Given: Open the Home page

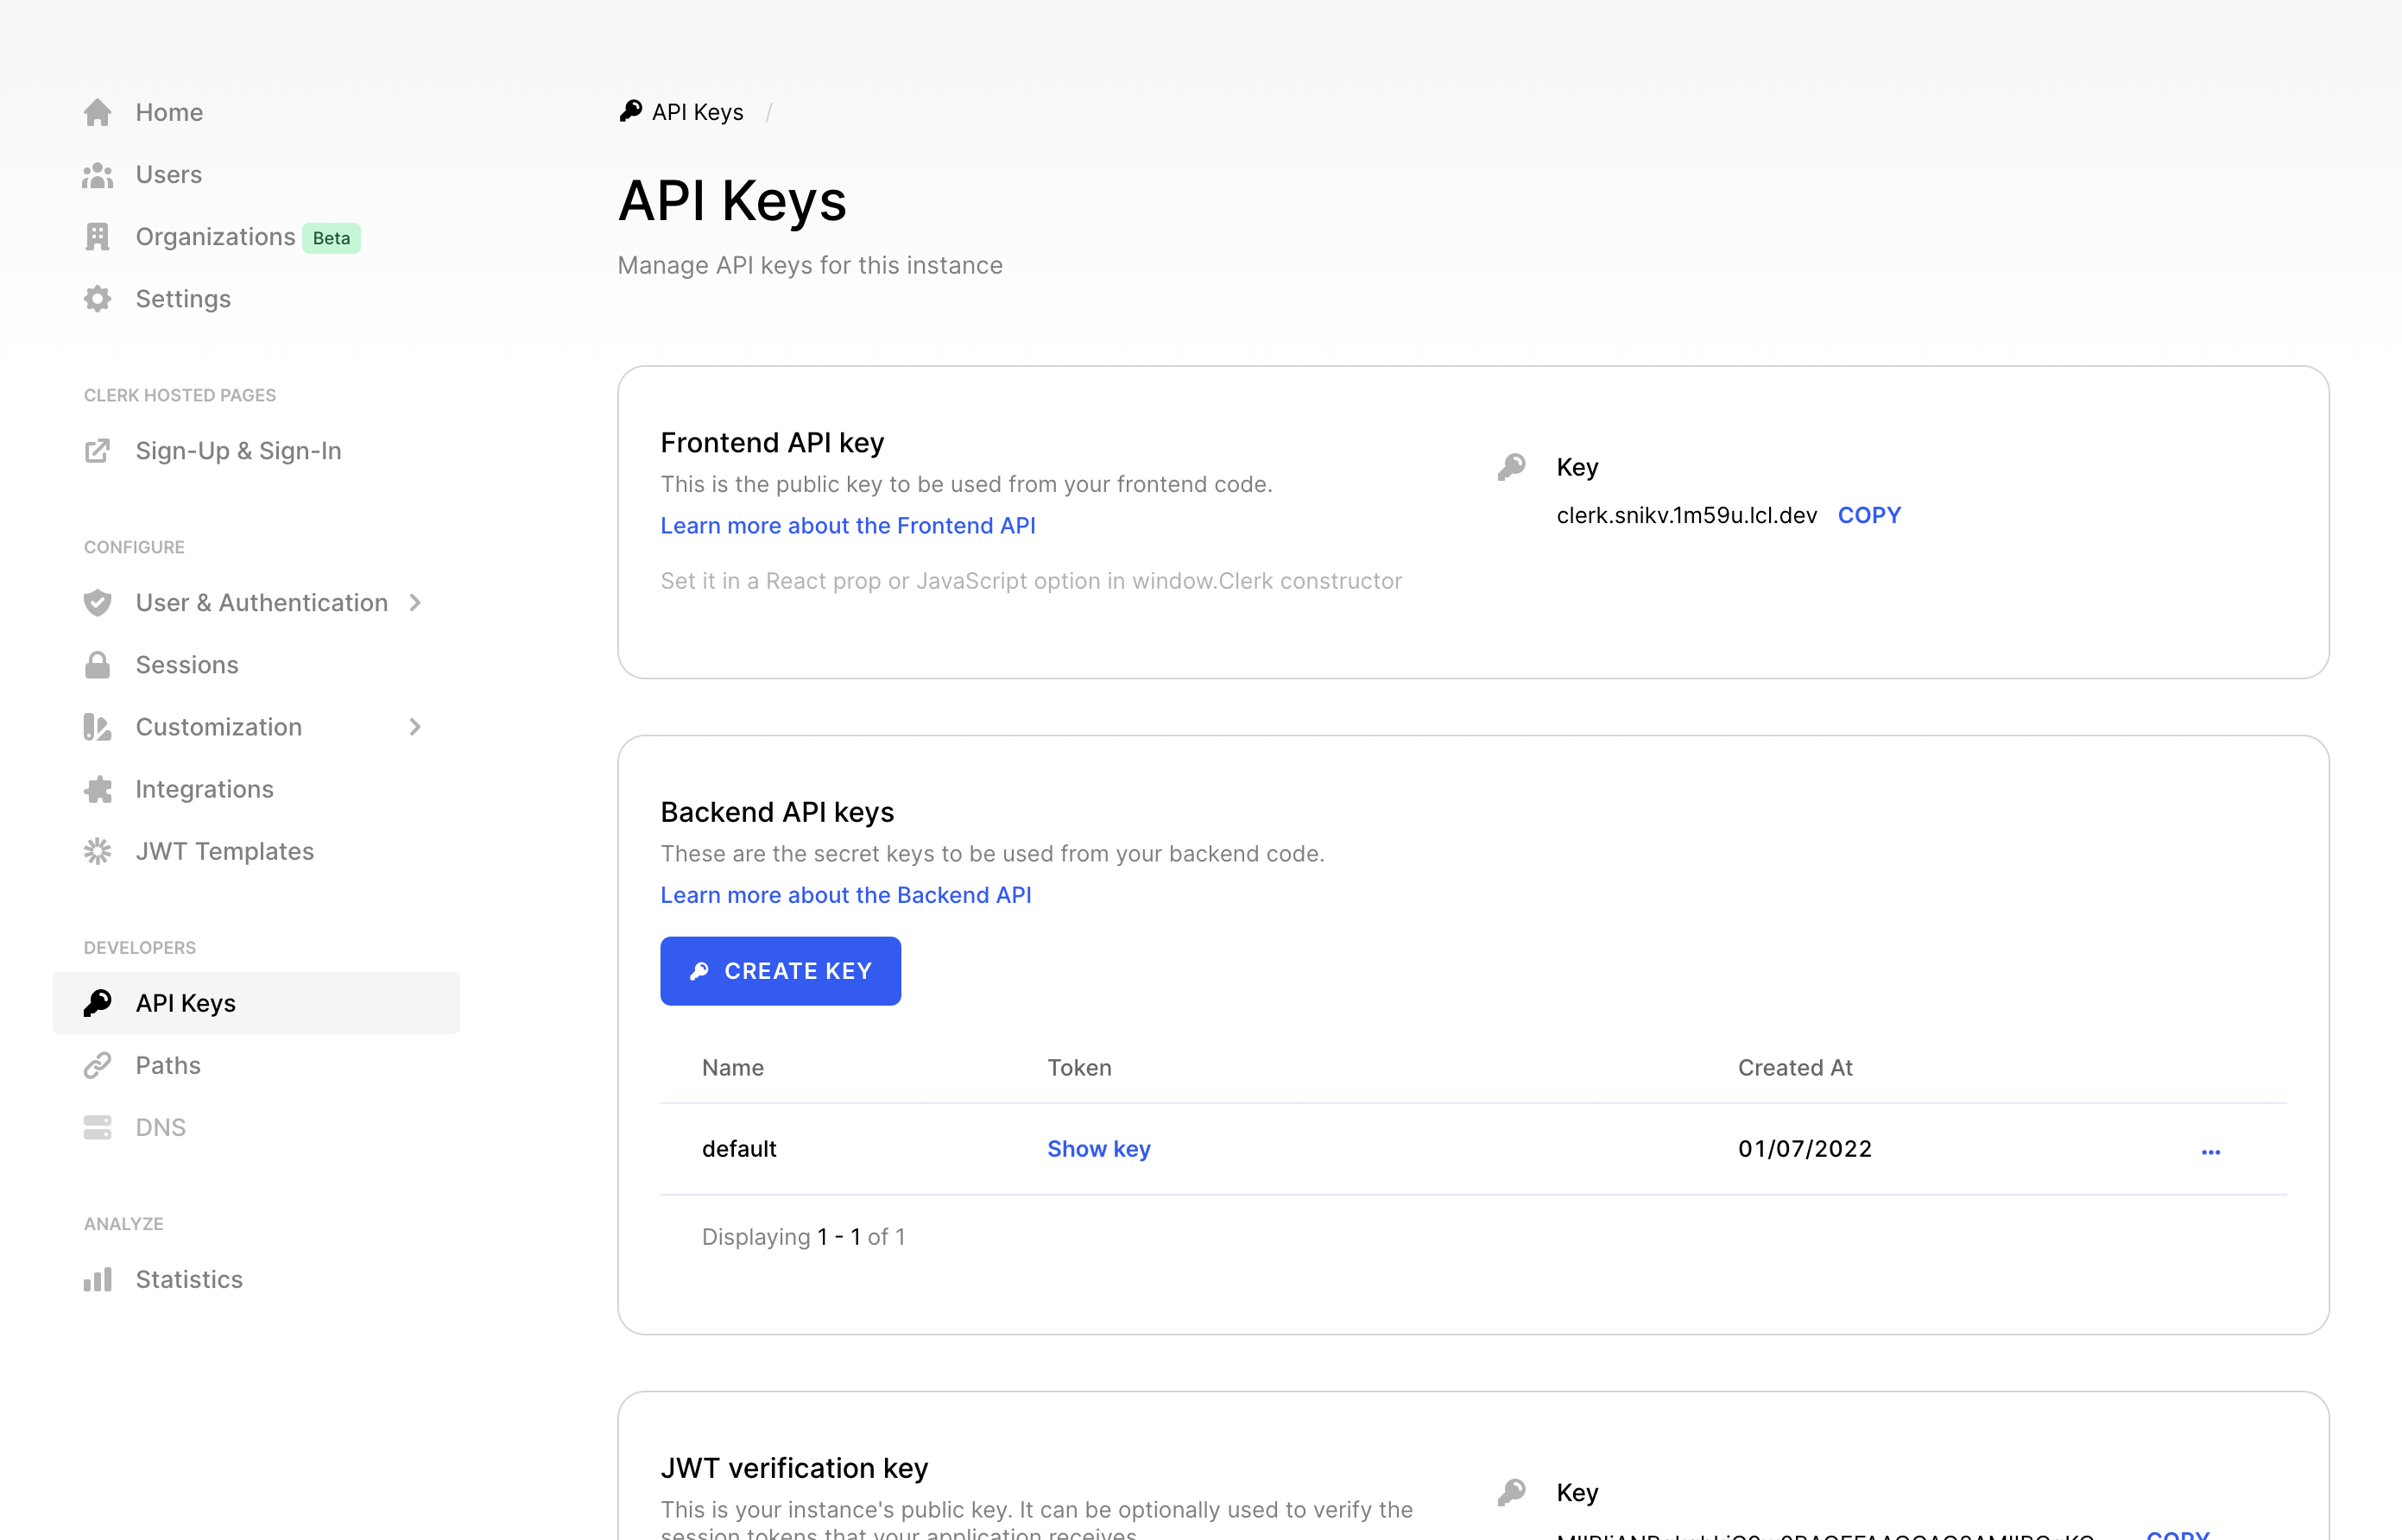Looking at the screenshot, I should coord(169,112).
